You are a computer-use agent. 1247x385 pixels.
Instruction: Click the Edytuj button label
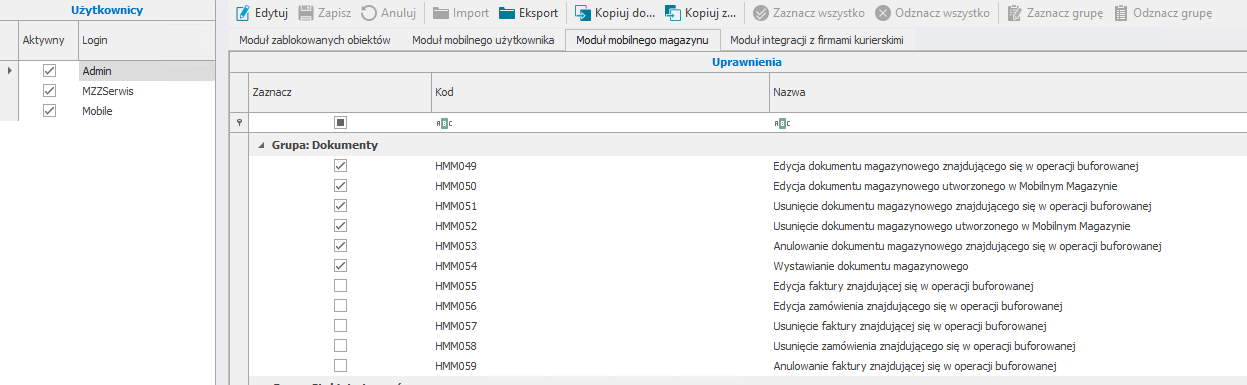(271, 14)
